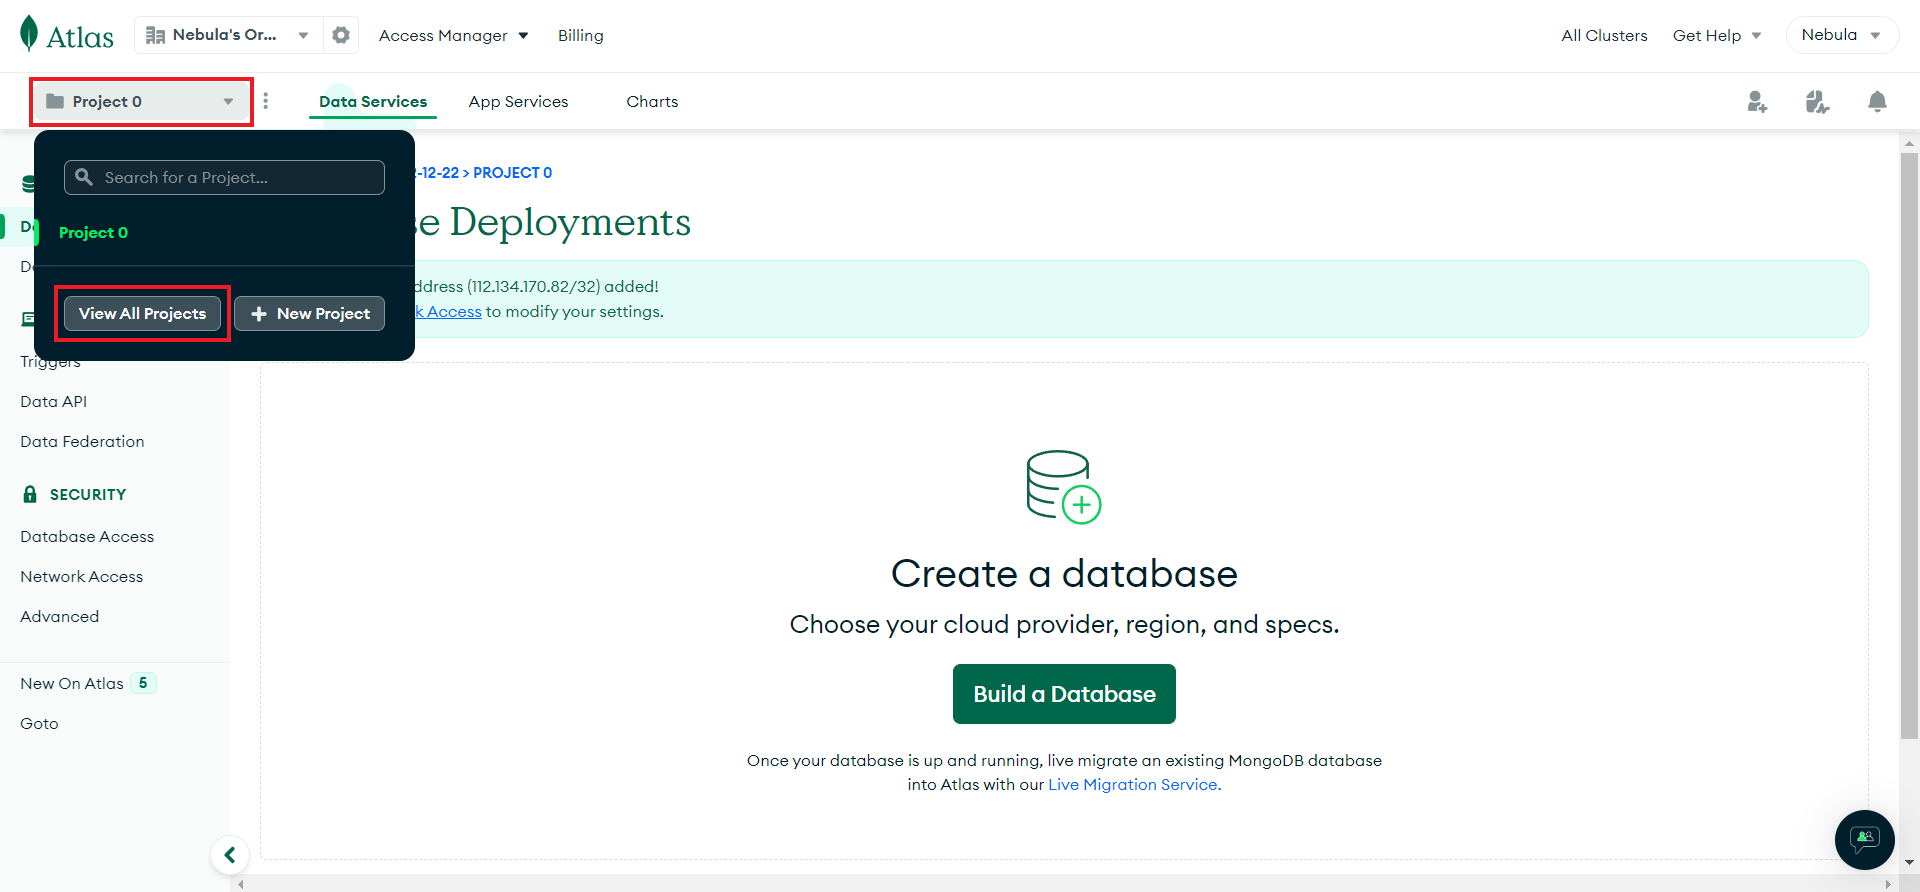Screen dimensions: 1920x892
Task: Open the alerts bell icon
Action: (x=1877, y=101)
